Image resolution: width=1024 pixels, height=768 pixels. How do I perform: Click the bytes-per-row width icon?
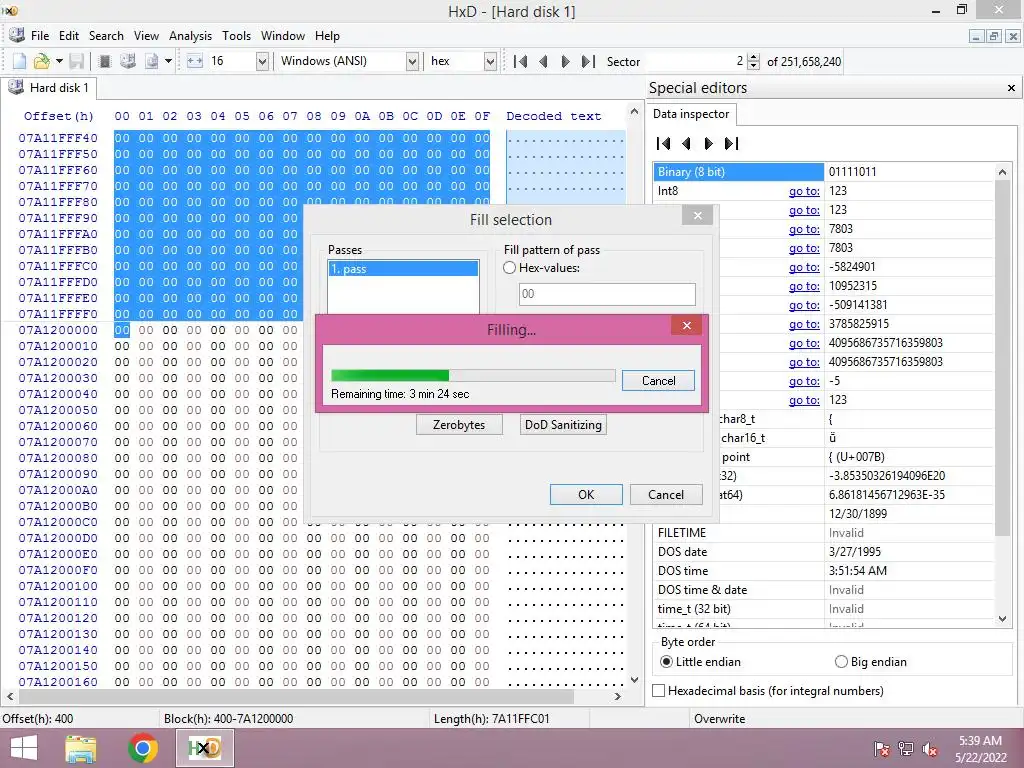click(195, 61)
